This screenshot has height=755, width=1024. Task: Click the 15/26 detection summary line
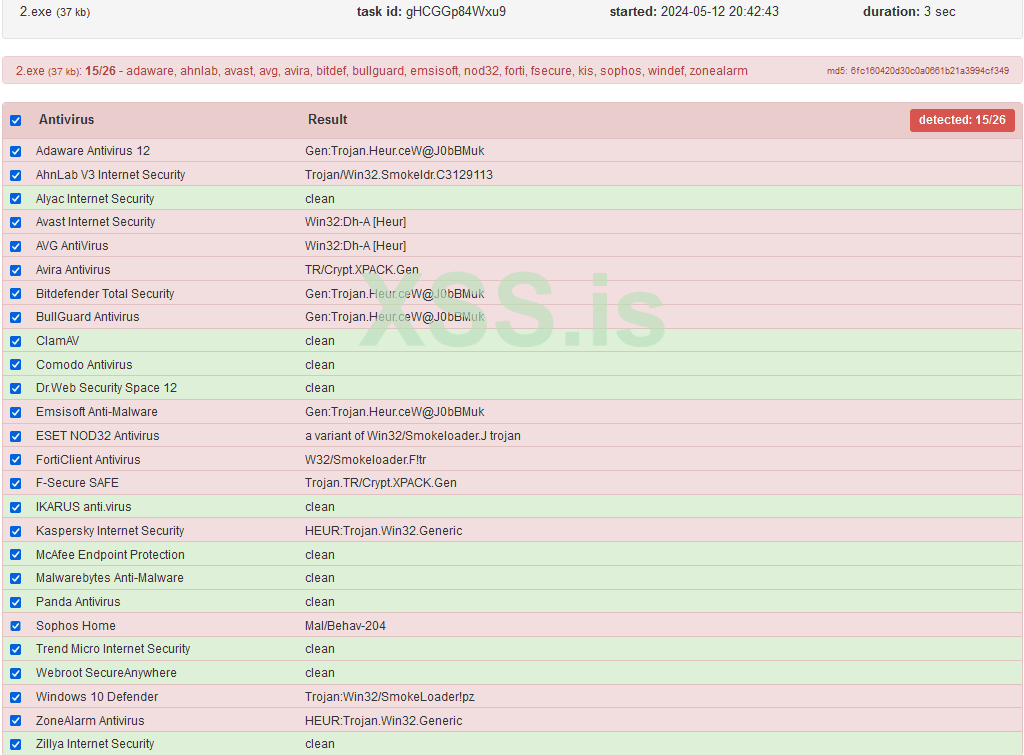pos(381,71)
